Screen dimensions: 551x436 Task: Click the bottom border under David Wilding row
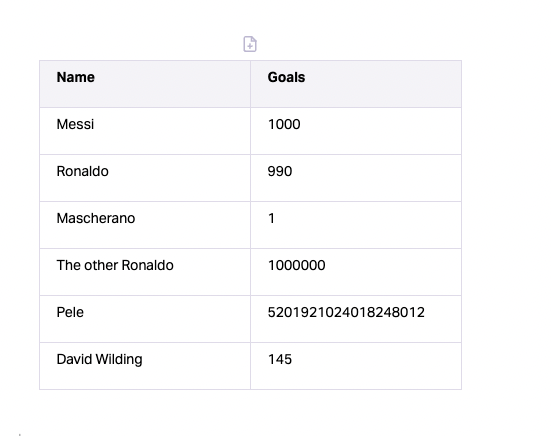[251, 389]
